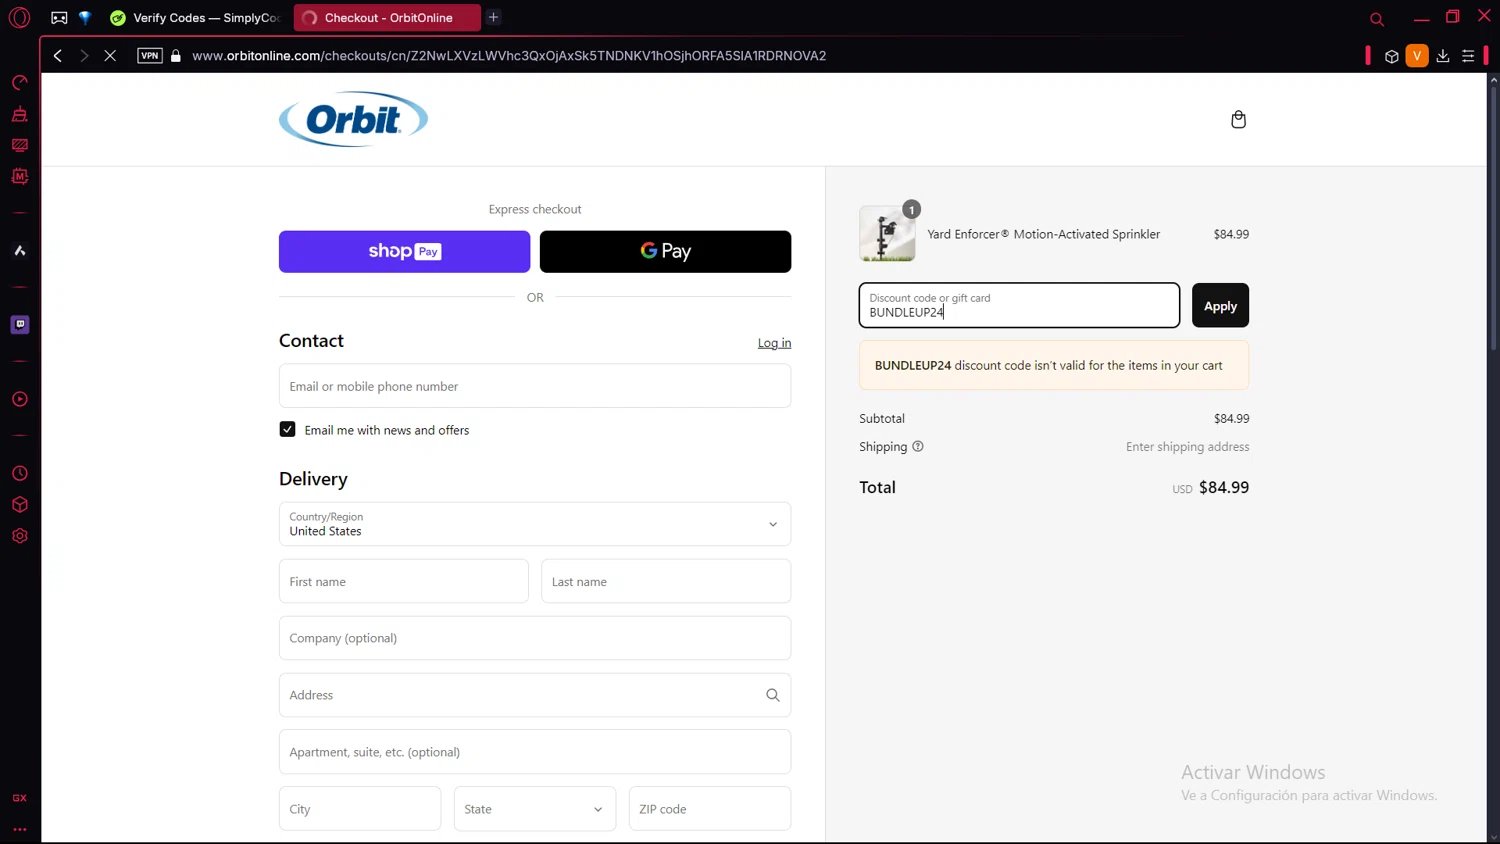This screenshot has height=844, width=1500.
Task: Apply the discount code
Action: click(x=1220, y=306)
